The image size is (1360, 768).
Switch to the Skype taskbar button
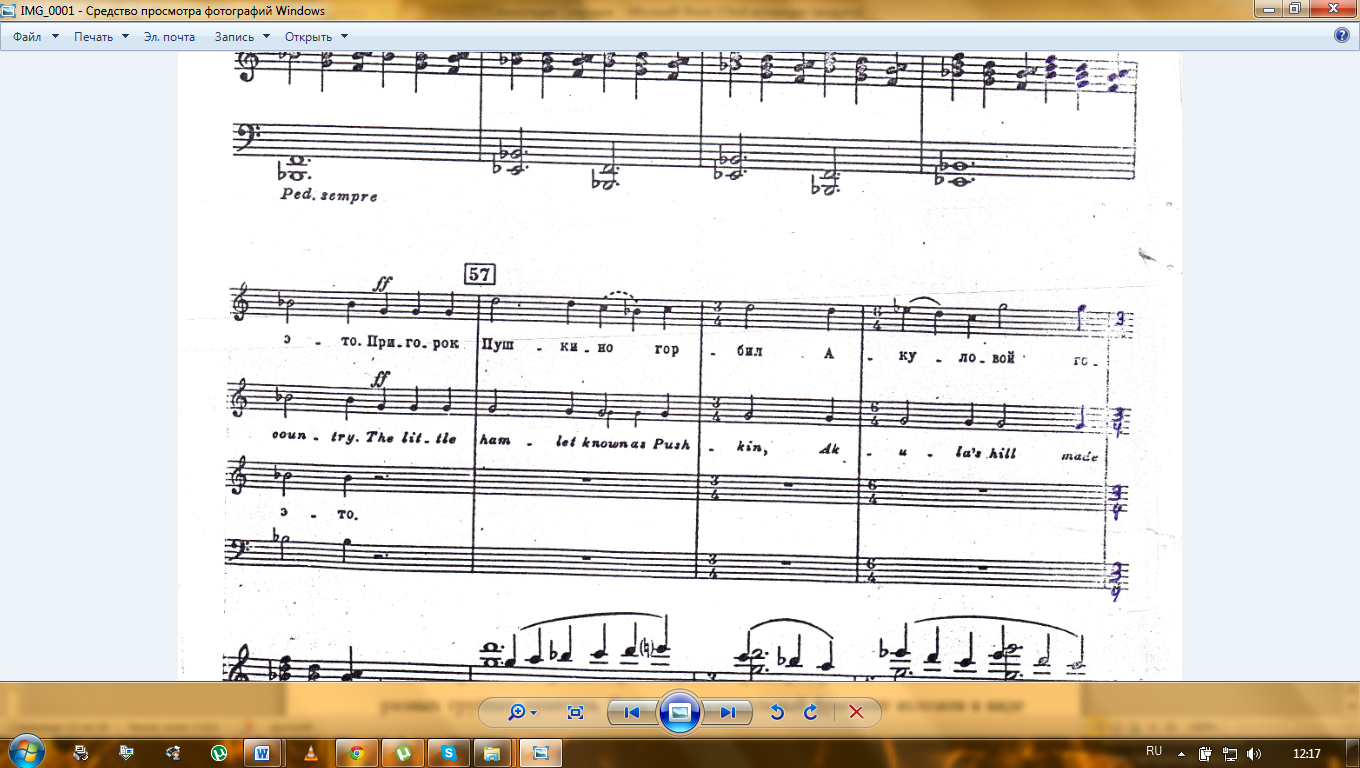tap(449, 752)
